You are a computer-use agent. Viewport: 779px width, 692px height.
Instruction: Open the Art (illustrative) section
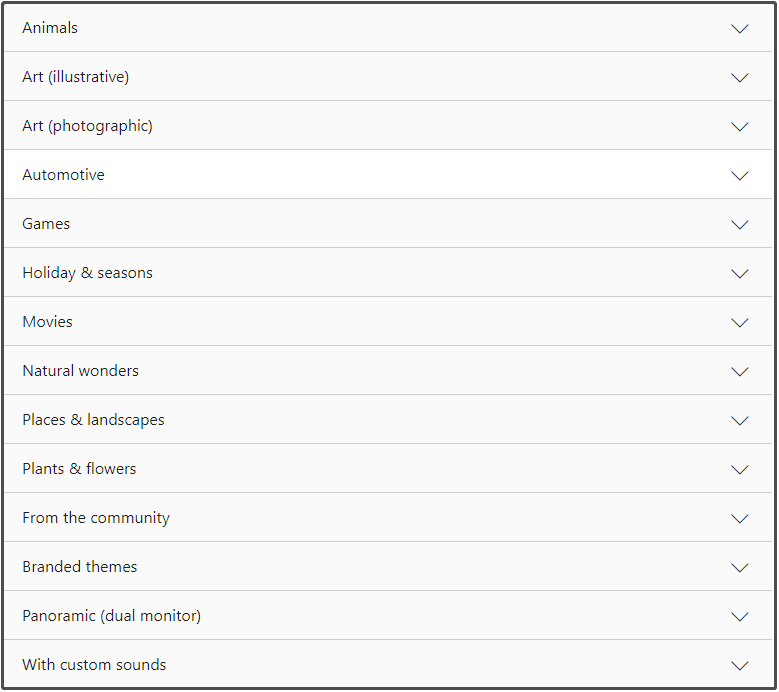(x=388, y=77)
